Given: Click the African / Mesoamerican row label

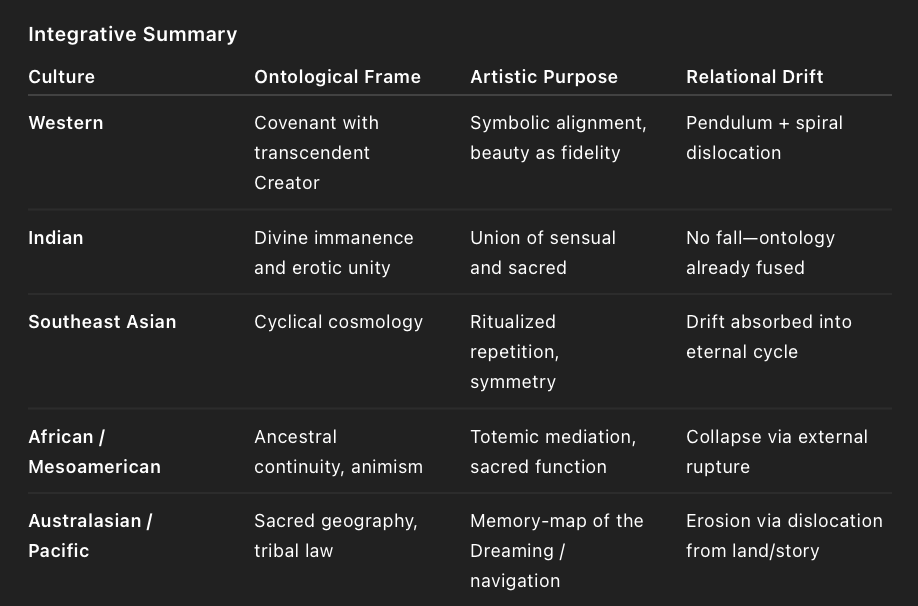Looking at the screenshot, I should (94, 451).
